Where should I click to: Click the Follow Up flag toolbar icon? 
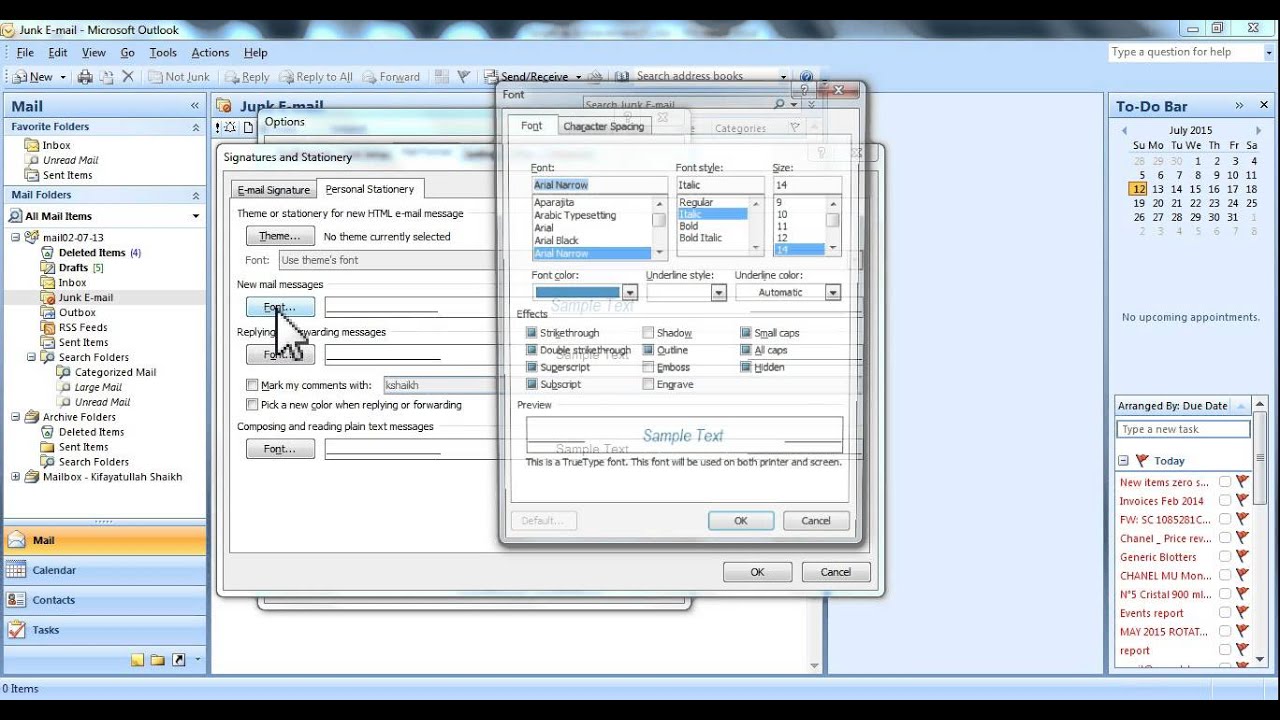463,76
